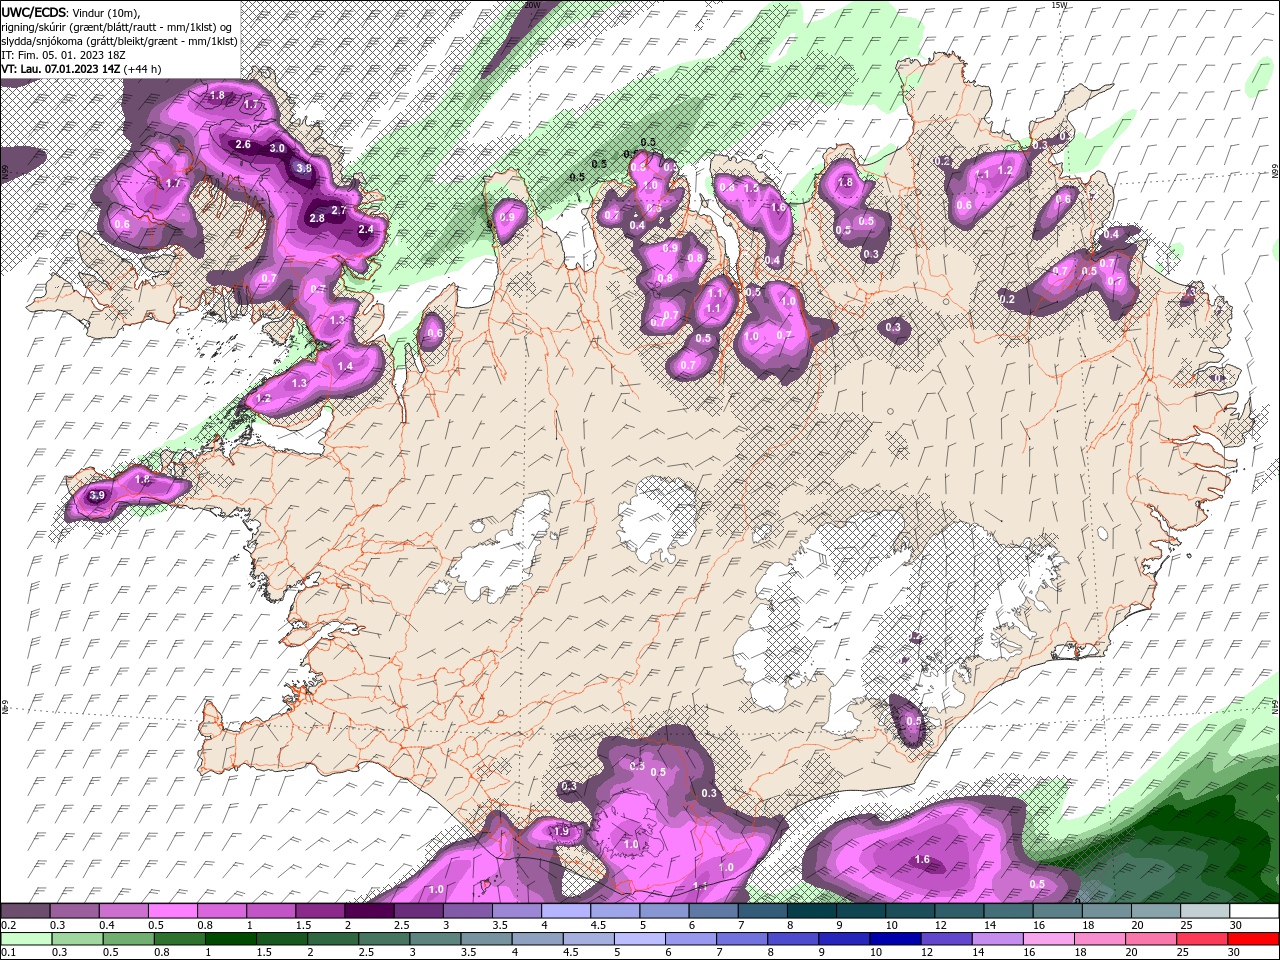Screen dimensions: 1280x960
Task: Click the header line starting 'slydda/snjókoma'
Action: [x=119, y=40]
